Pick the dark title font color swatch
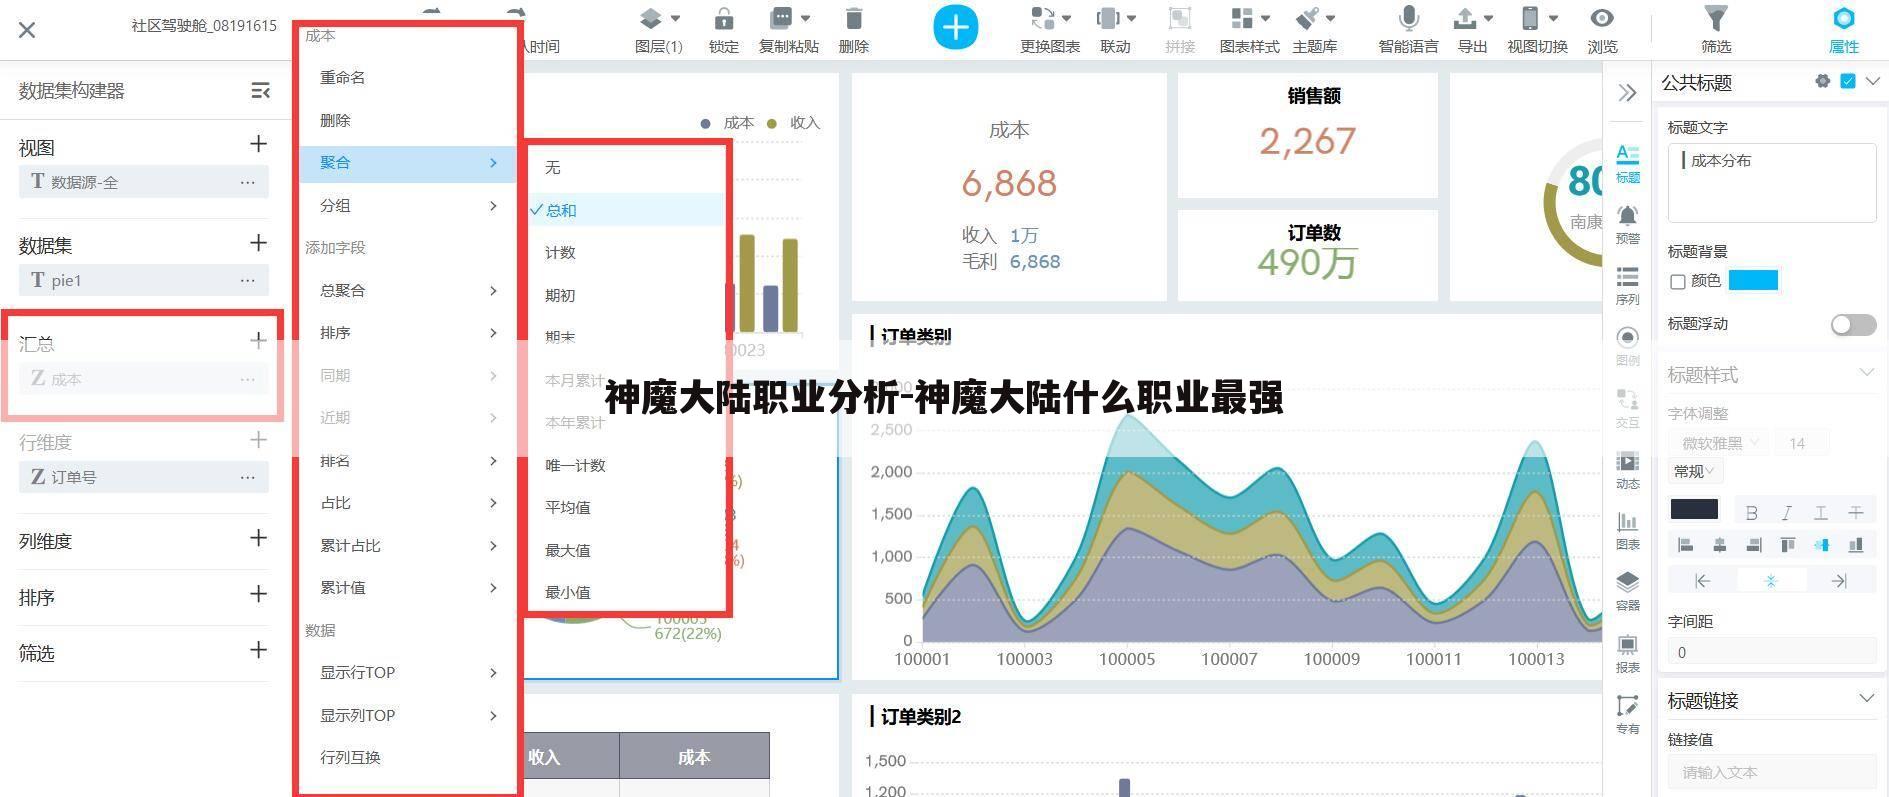1889x797 pixels. (1694, 509)
